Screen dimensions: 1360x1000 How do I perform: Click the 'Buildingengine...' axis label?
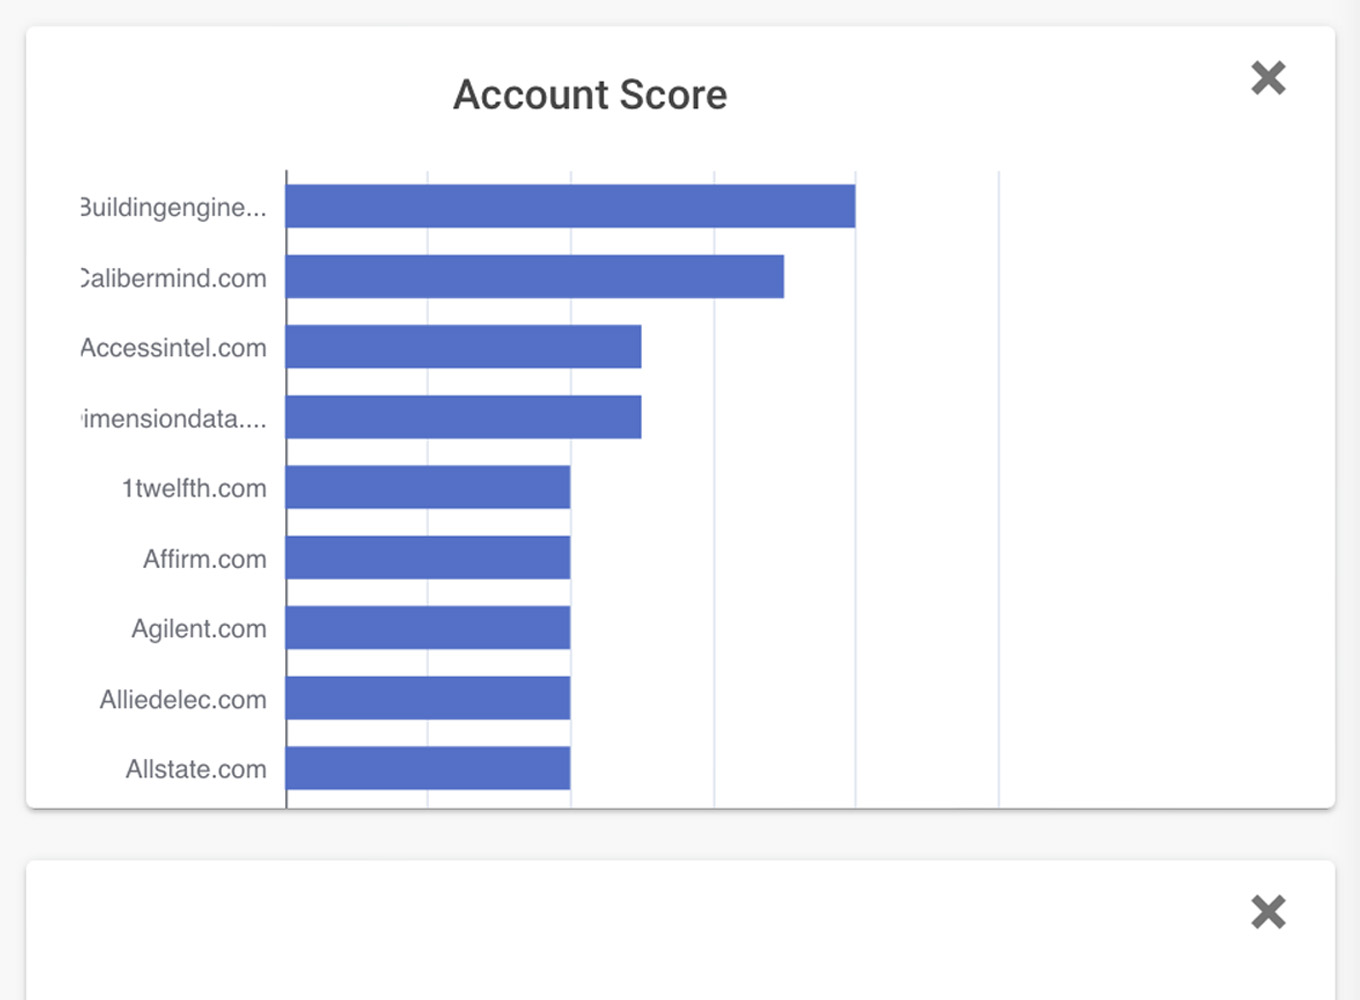(174, 207)
